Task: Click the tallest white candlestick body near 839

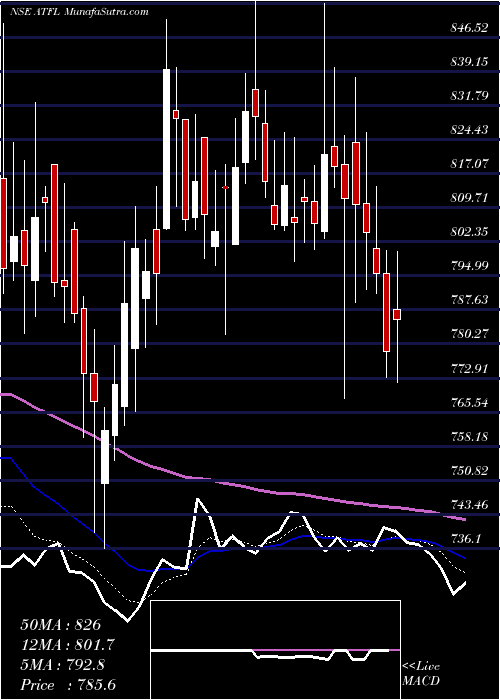Action: click(x=166, y=149)
